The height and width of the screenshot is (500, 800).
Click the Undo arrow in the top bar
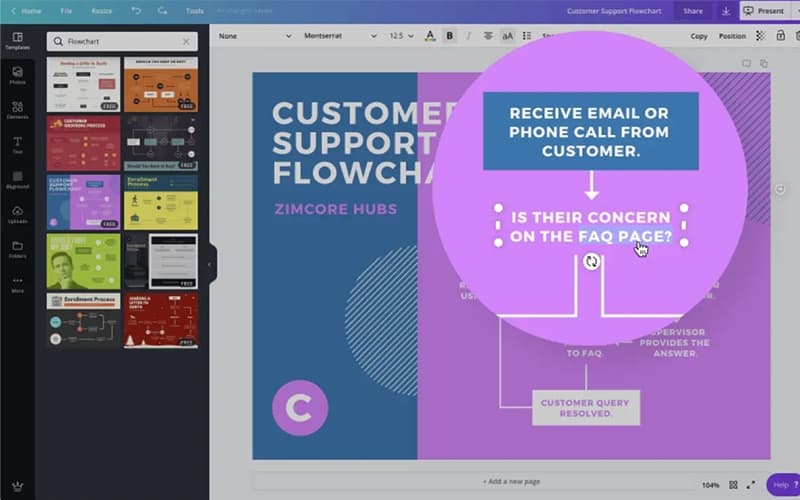[x=136, y=11]
